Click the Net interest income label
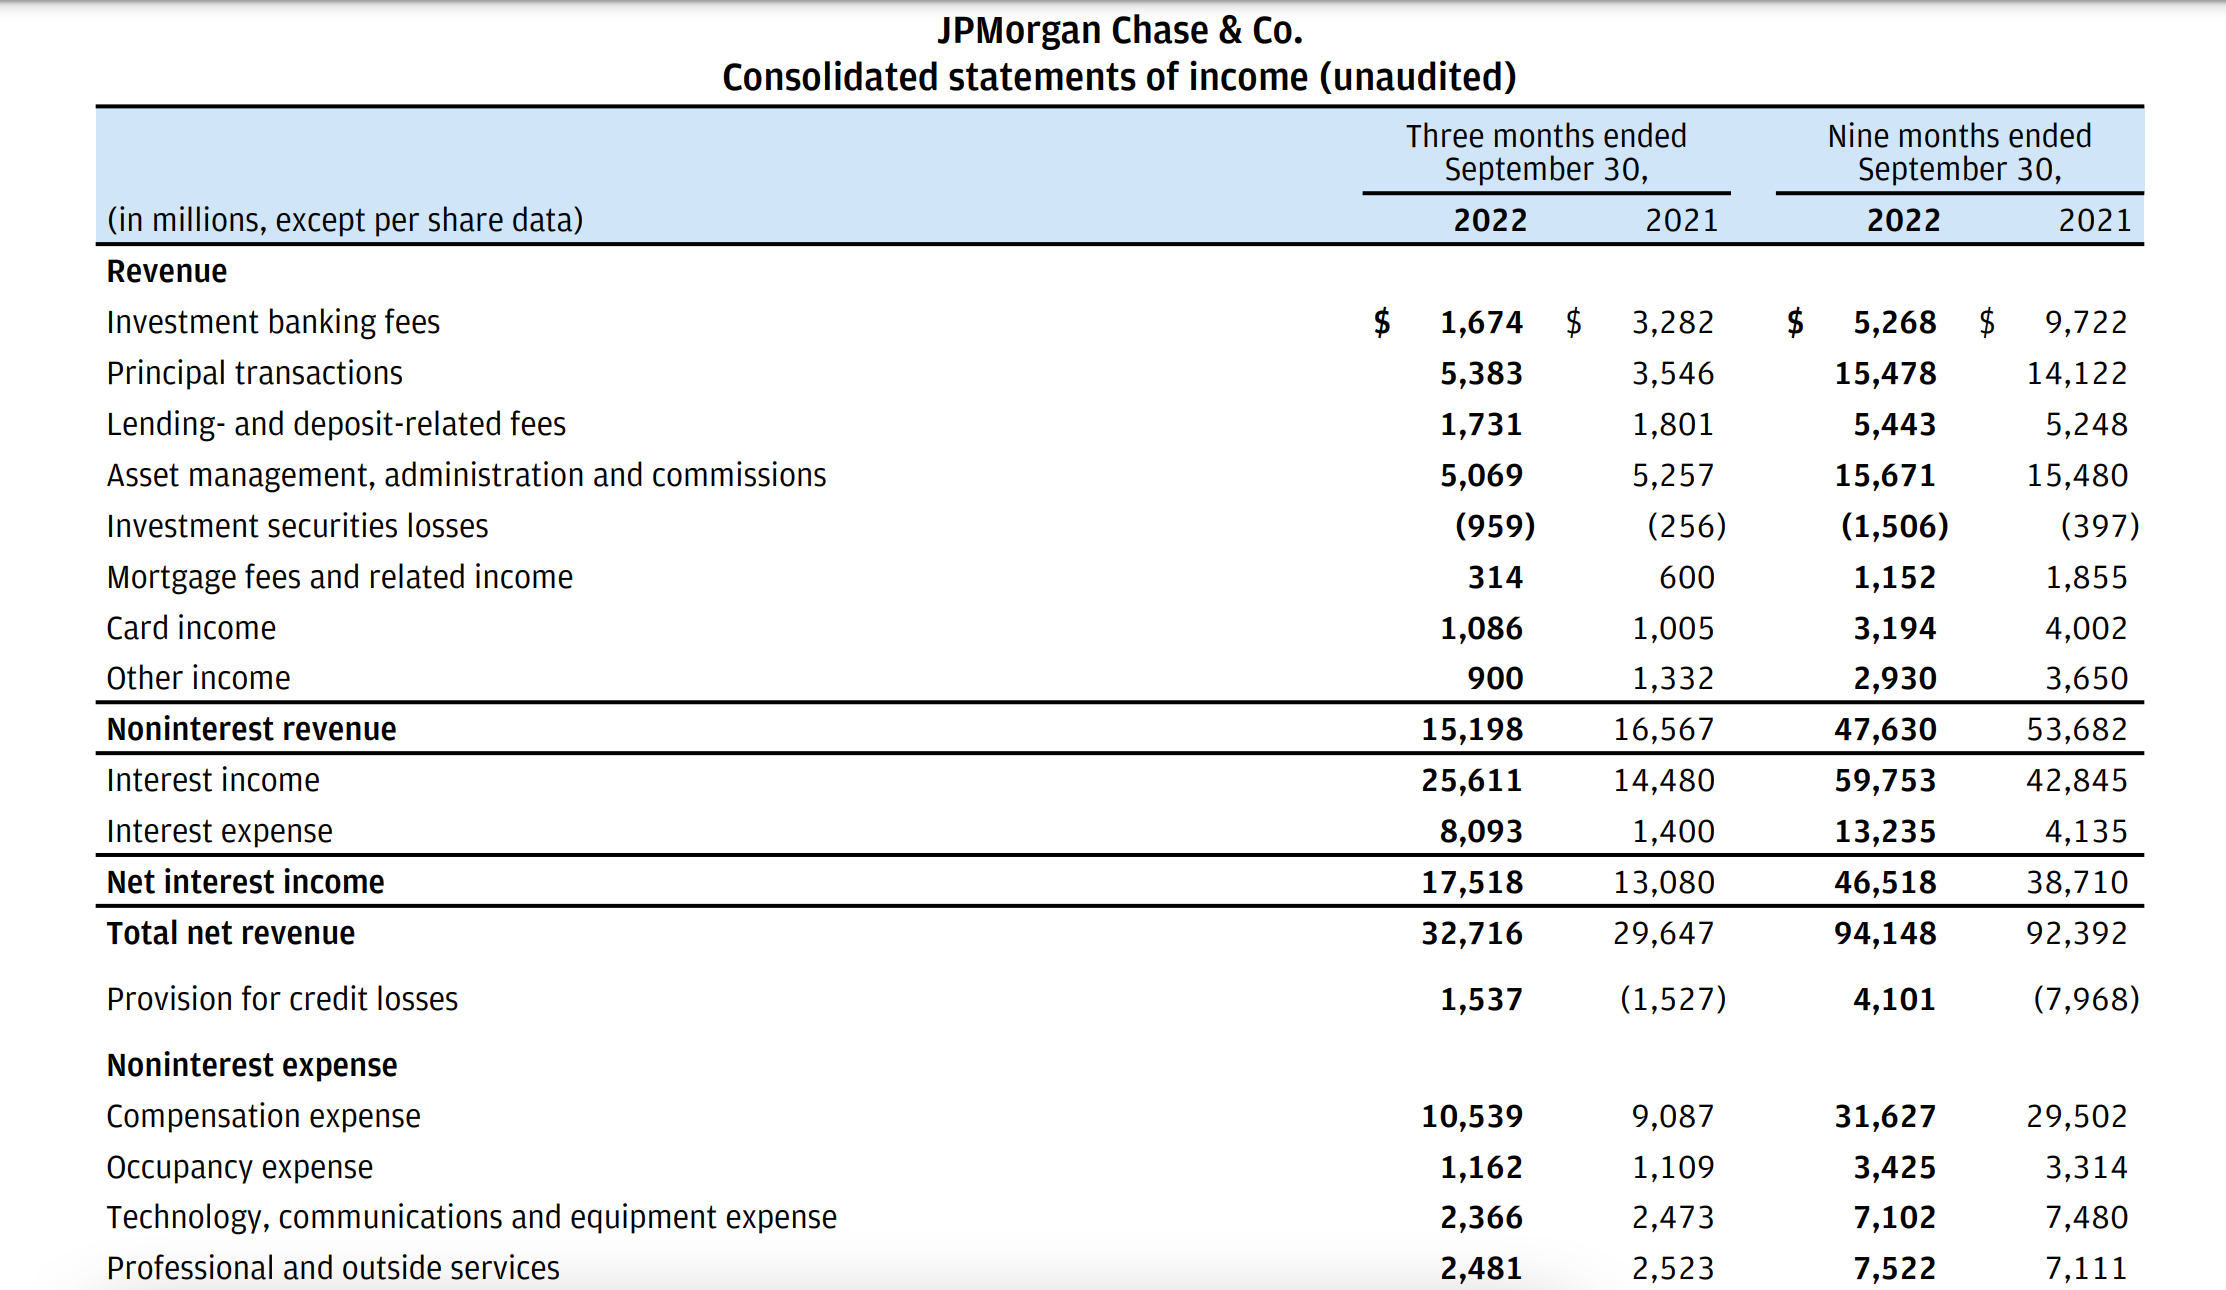 point(245,882)
